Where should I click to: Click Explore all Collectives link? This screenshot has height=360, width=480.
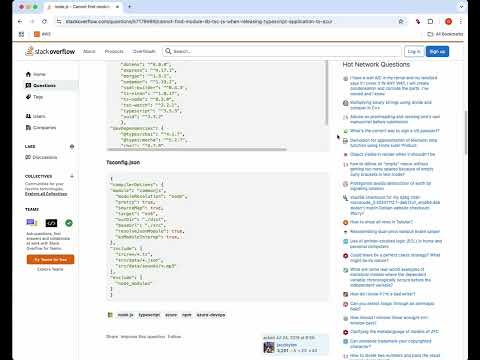click(x=46, y=194)
